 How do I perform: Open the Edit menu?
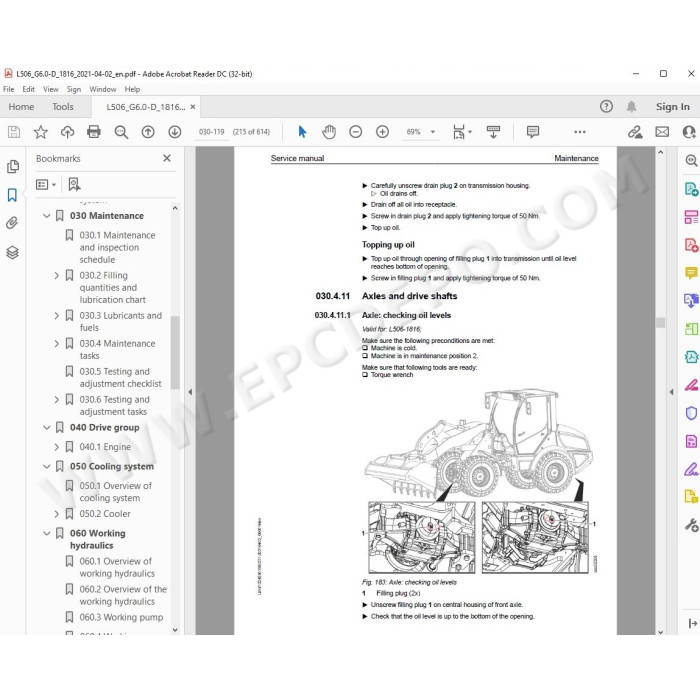[28, 89]
